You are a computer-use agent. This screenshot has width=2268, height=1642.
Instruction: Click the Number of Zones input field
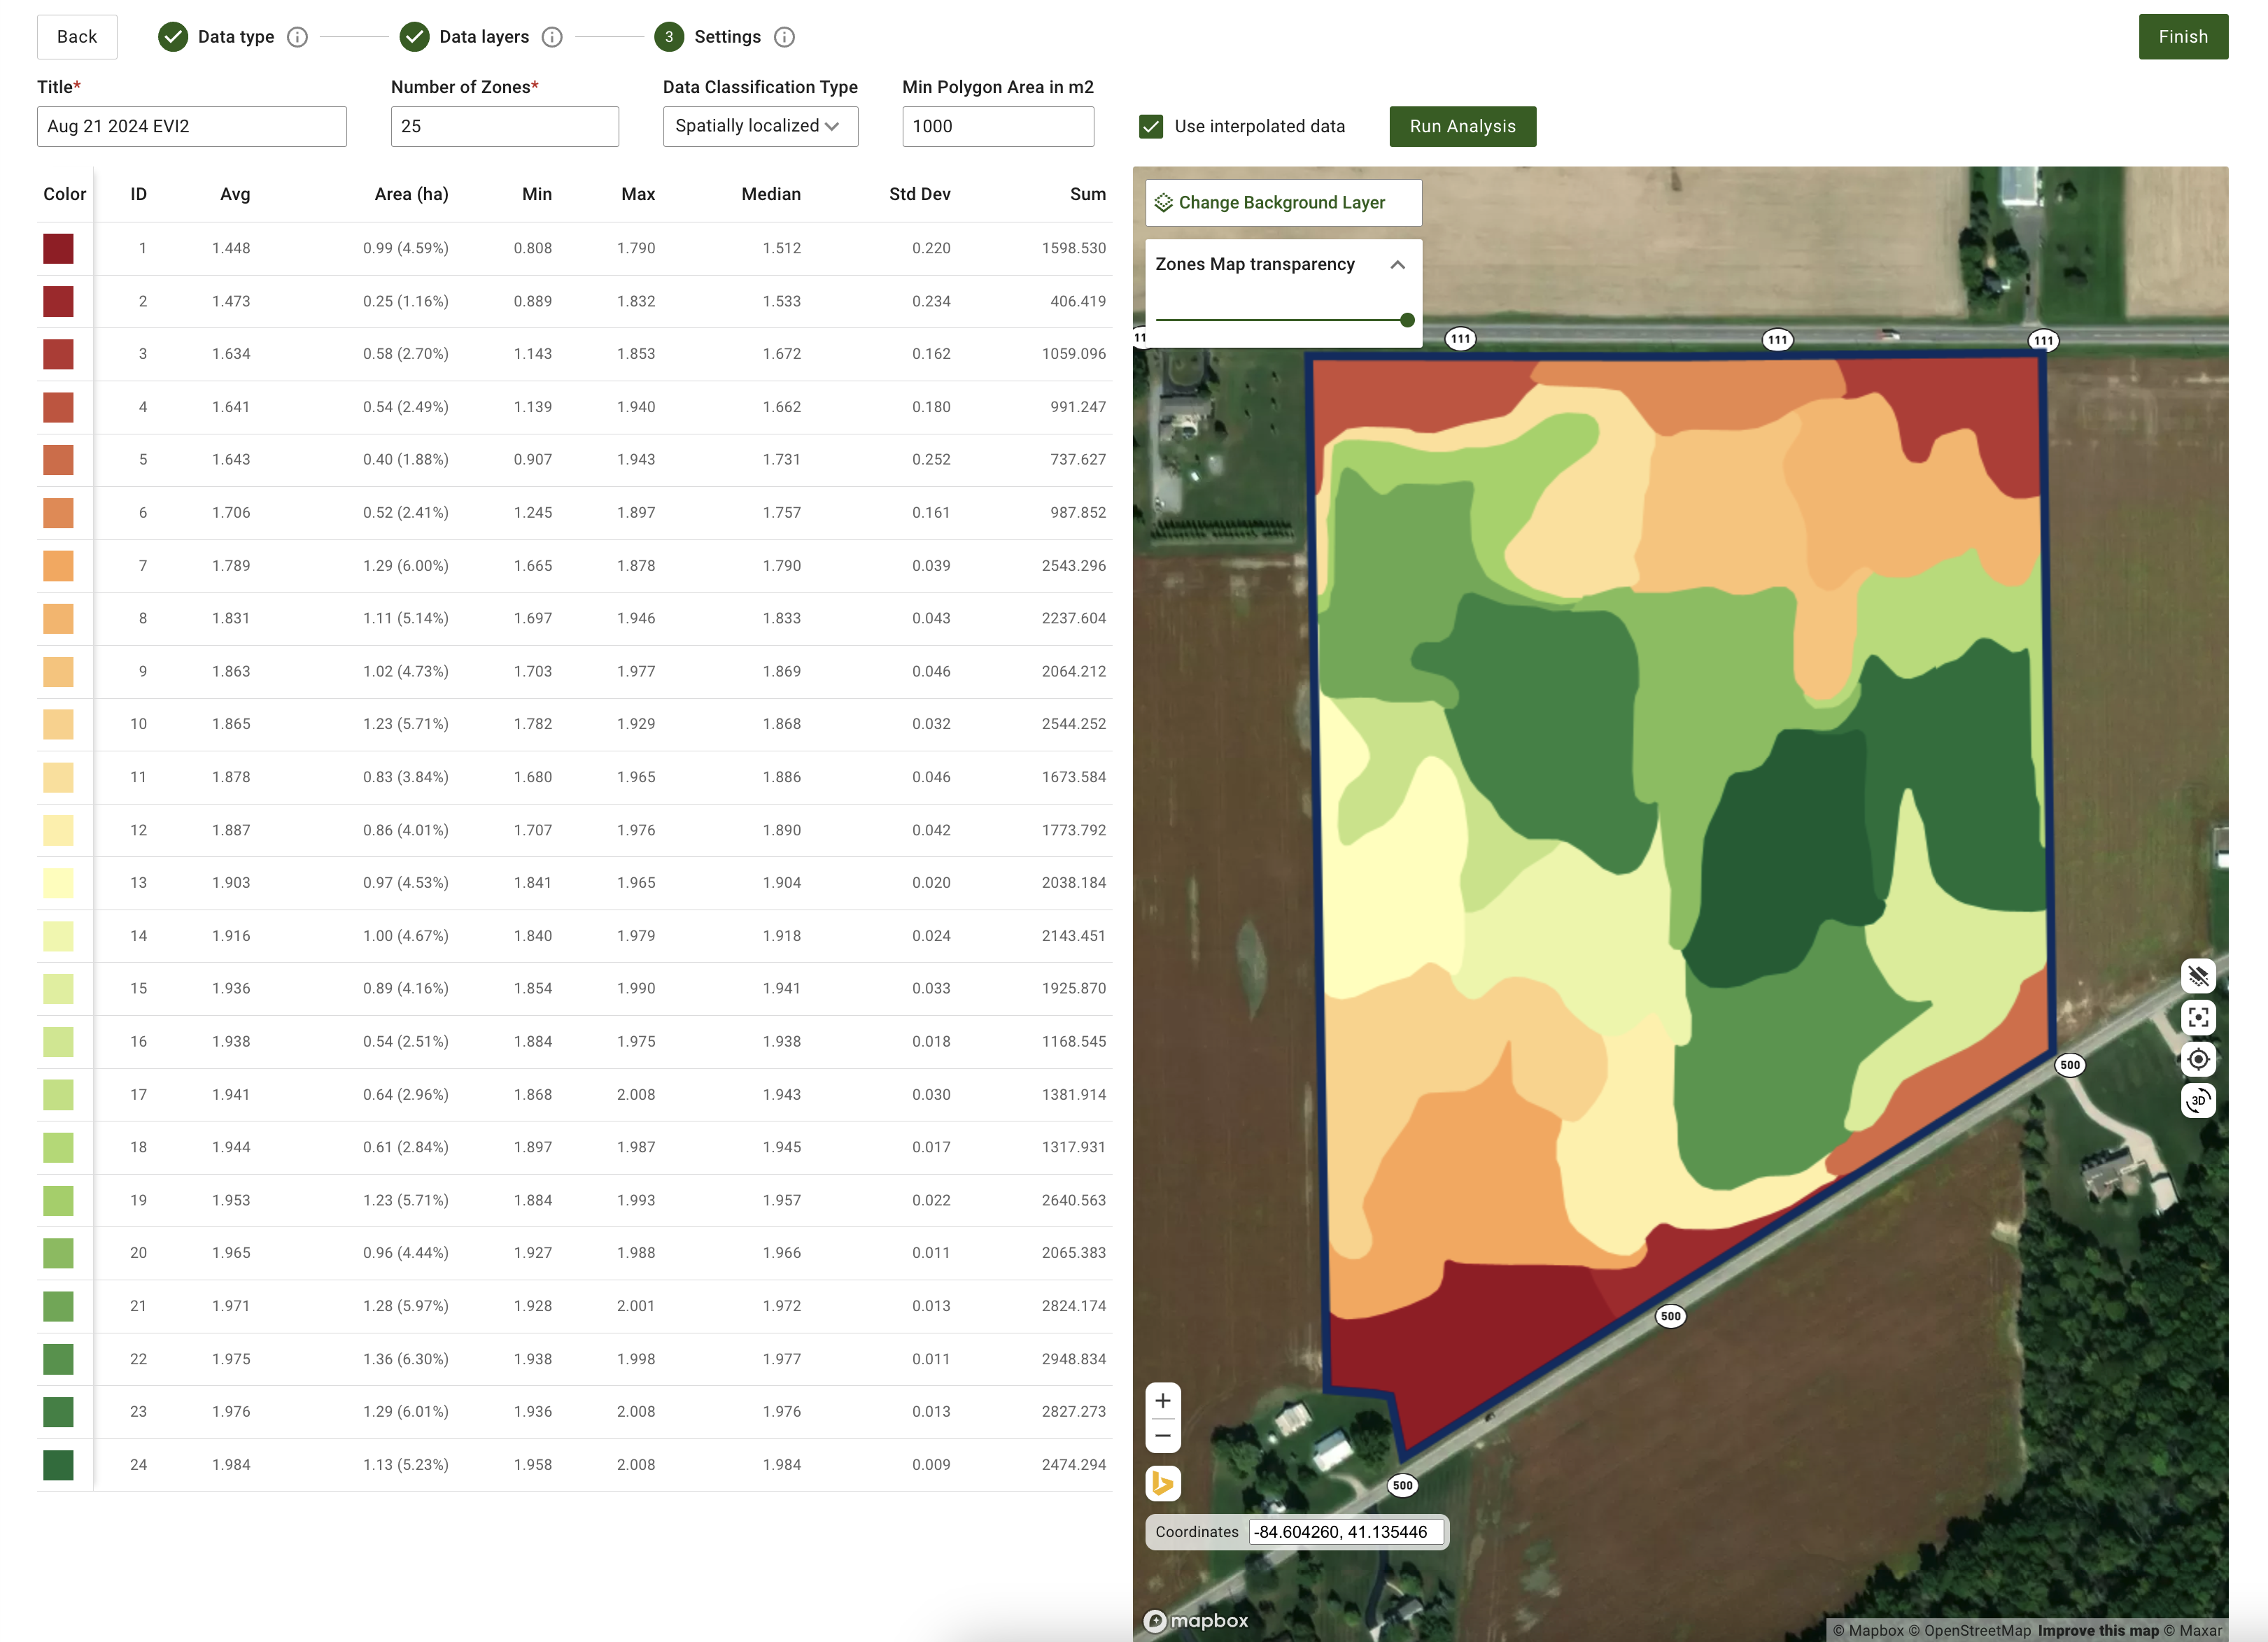click(504, 126)
